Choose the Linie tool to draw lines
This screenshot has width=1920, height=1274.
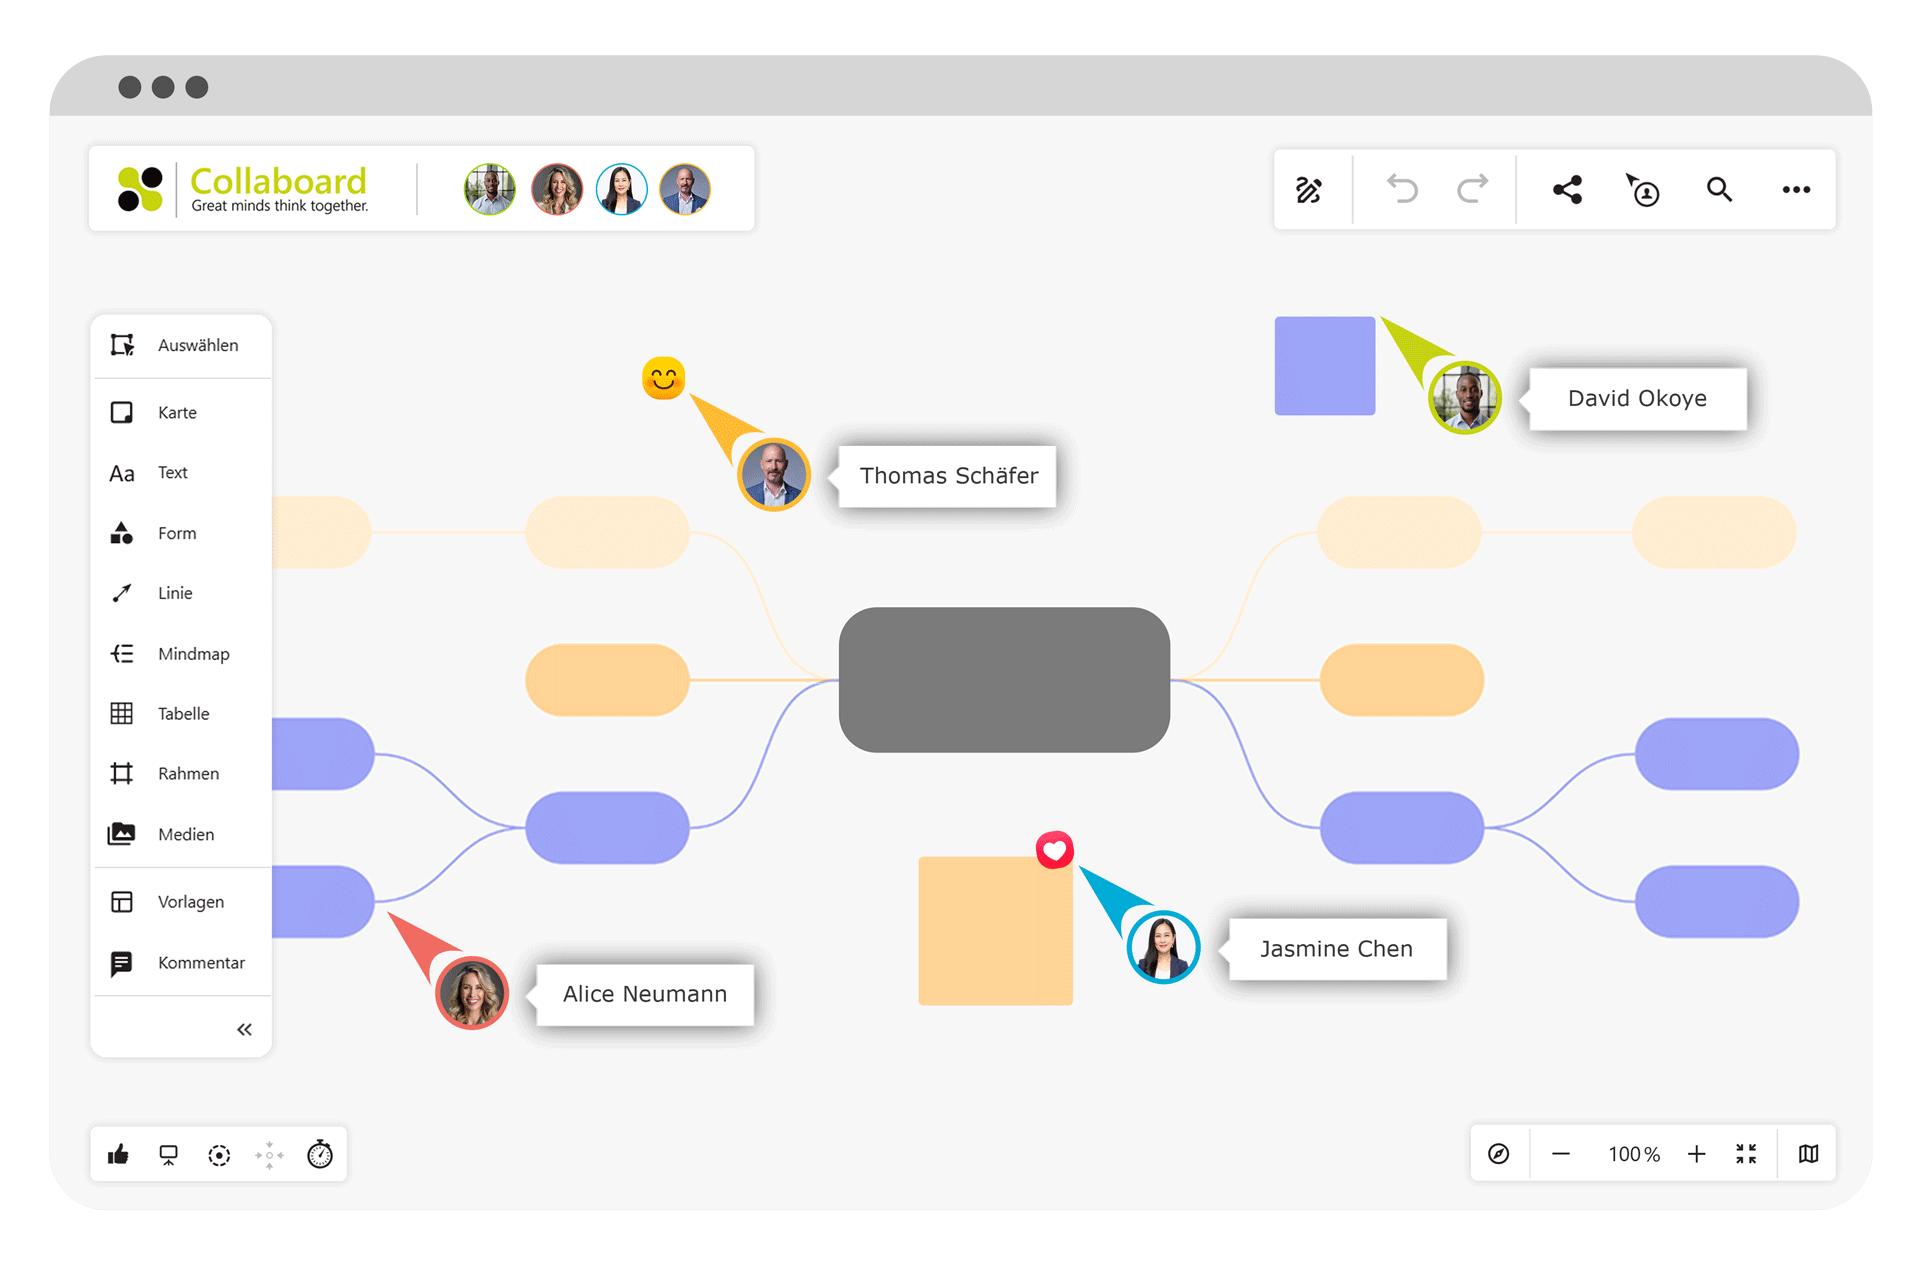click(x=173, y=592)
